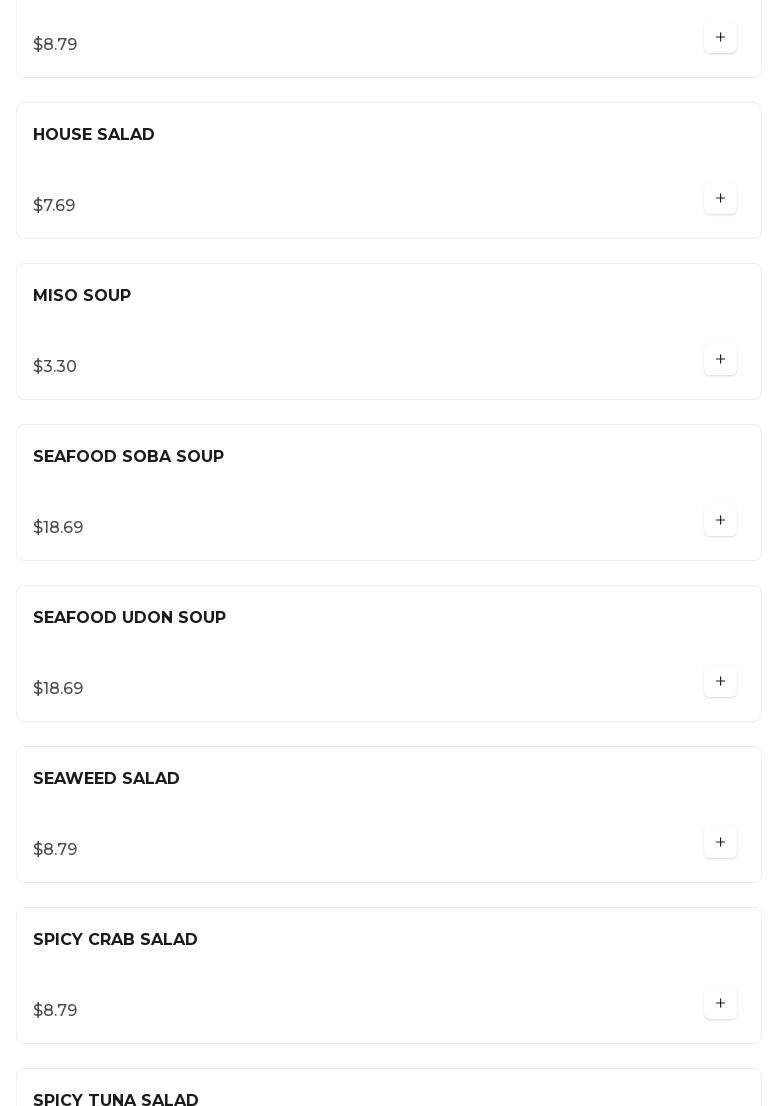The image size is (778, 1106).
Task: Select the Miso Soup $3.30 price
Action: [55, 366]
